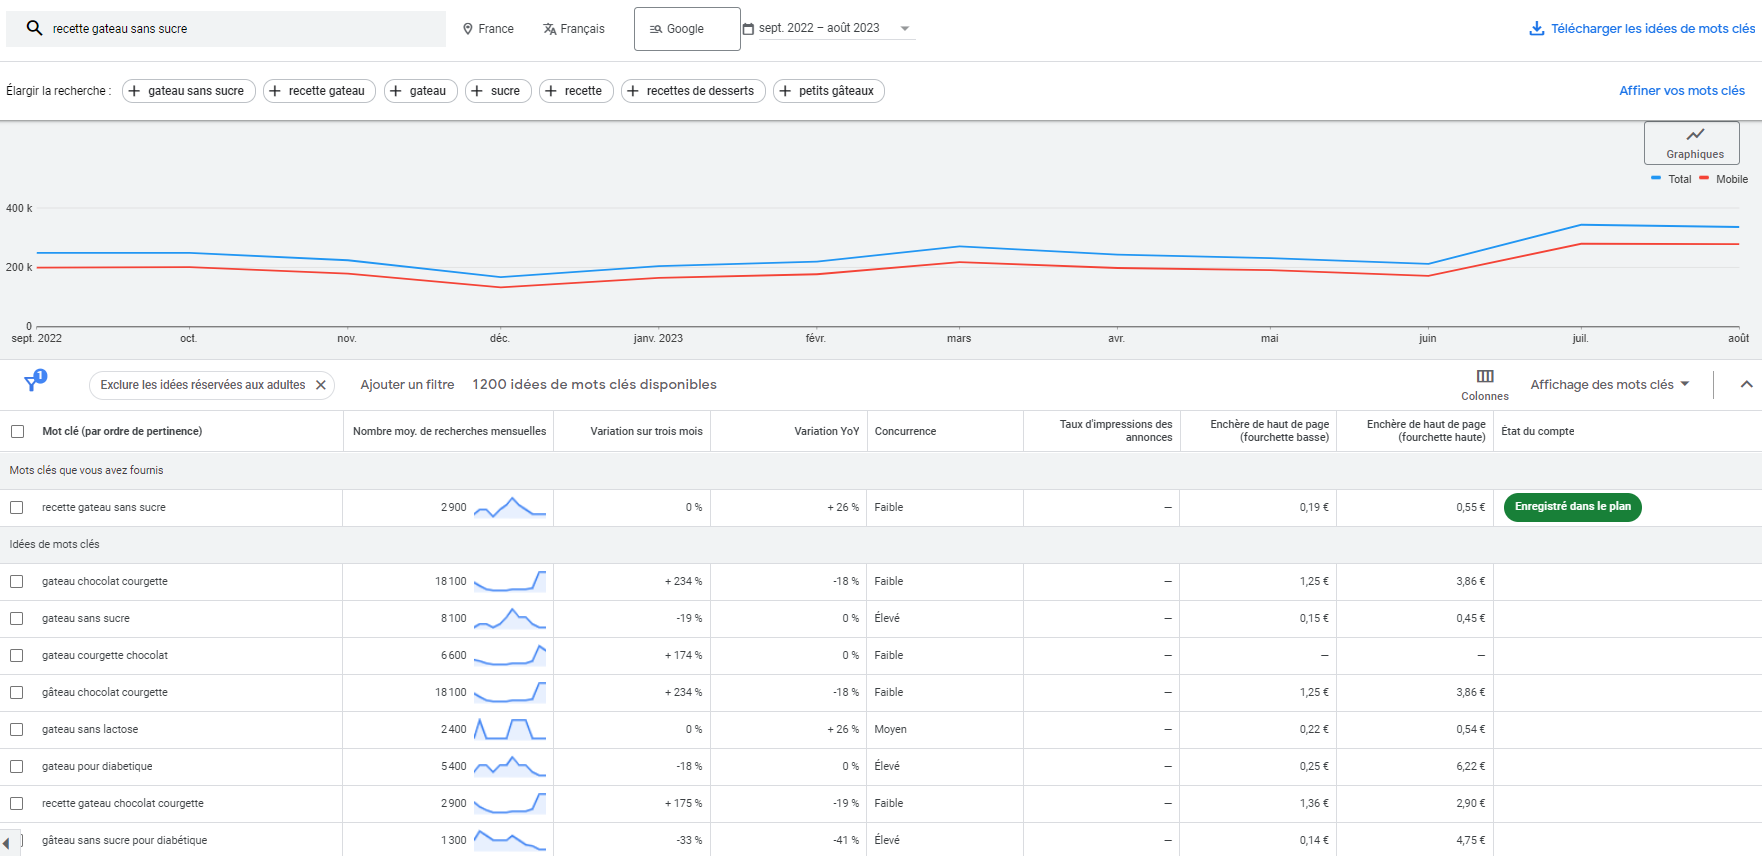
Task: Sort by 'Enchère de haut de page (fourchette basse)'
Action: [x=1269, y=431]
